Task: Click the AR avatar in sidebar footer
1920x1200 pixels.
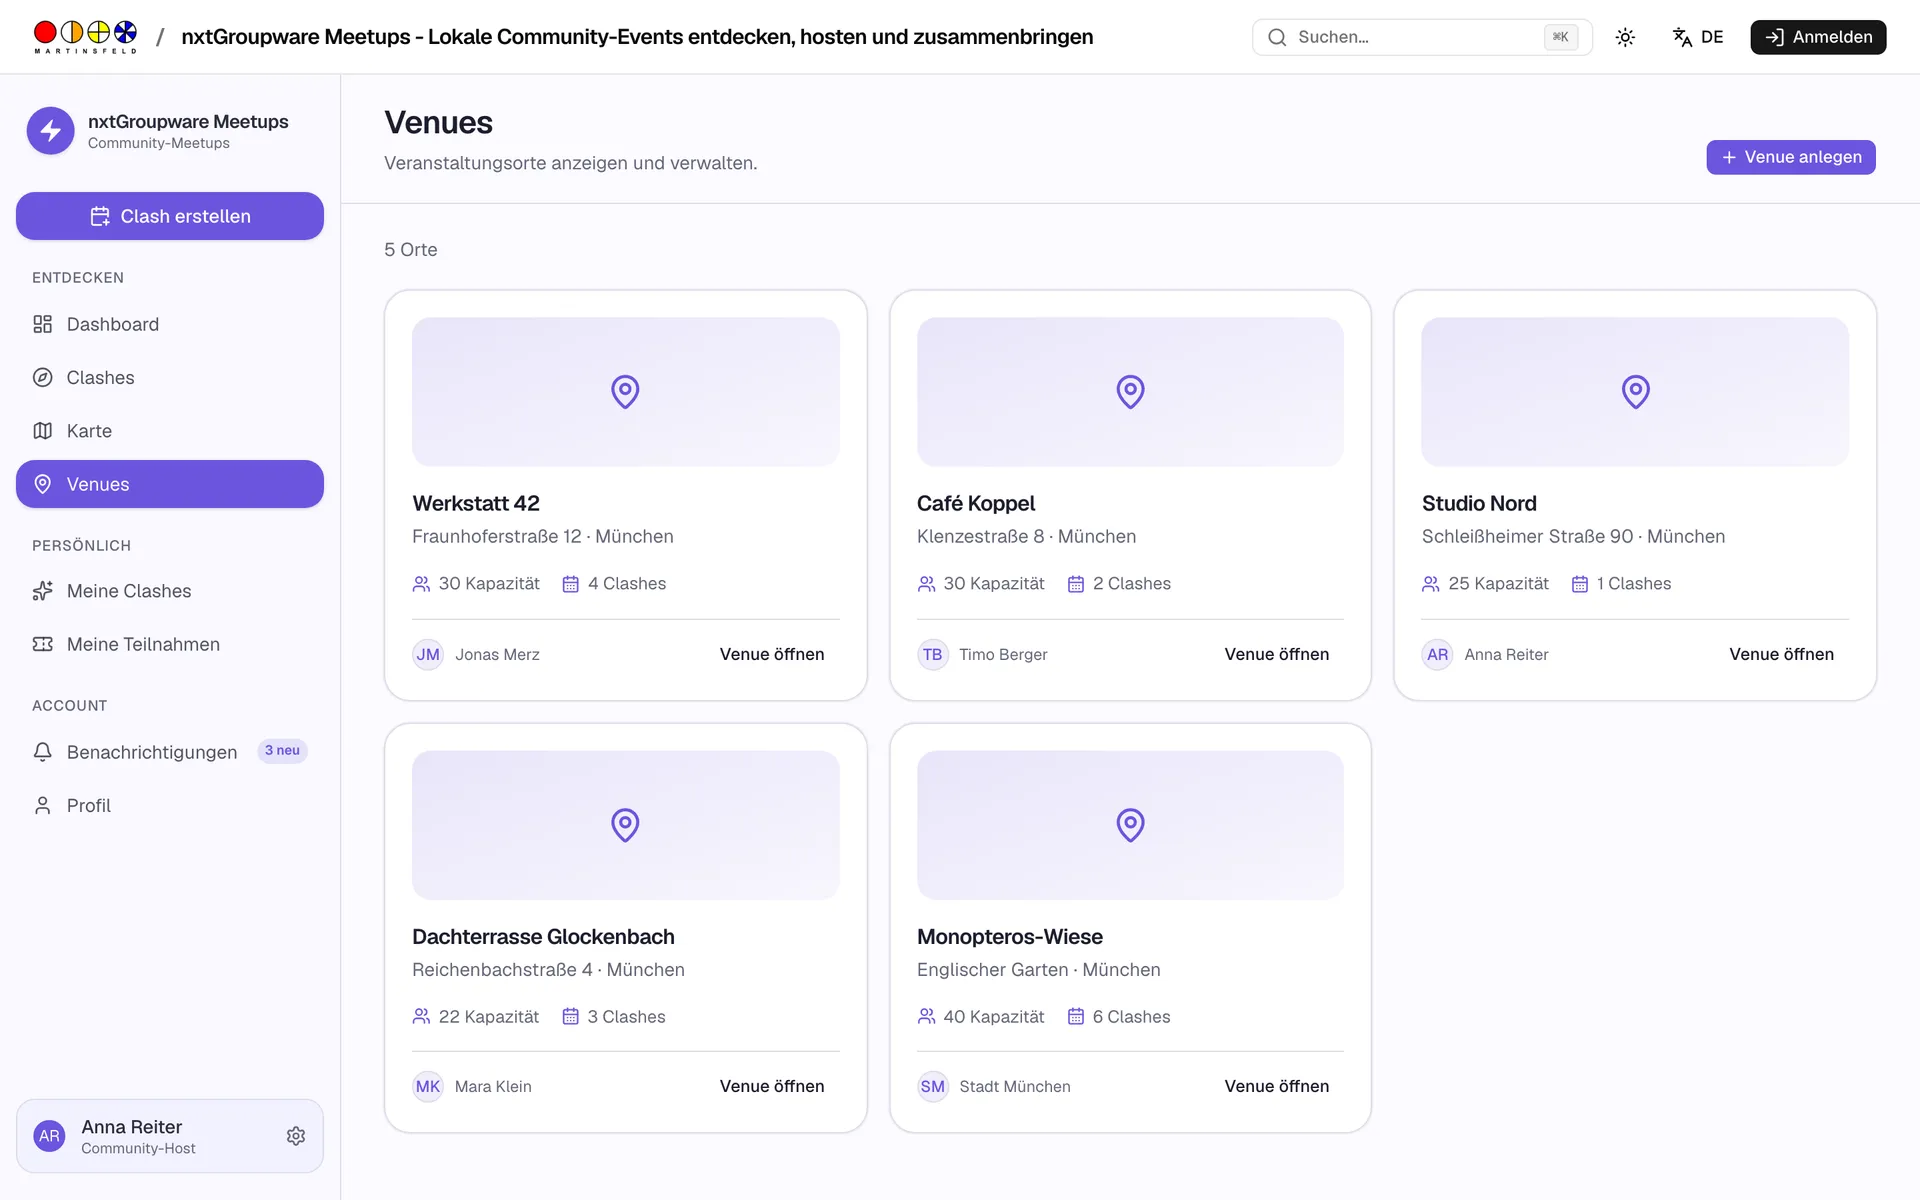Action: tap(49, 1136)
